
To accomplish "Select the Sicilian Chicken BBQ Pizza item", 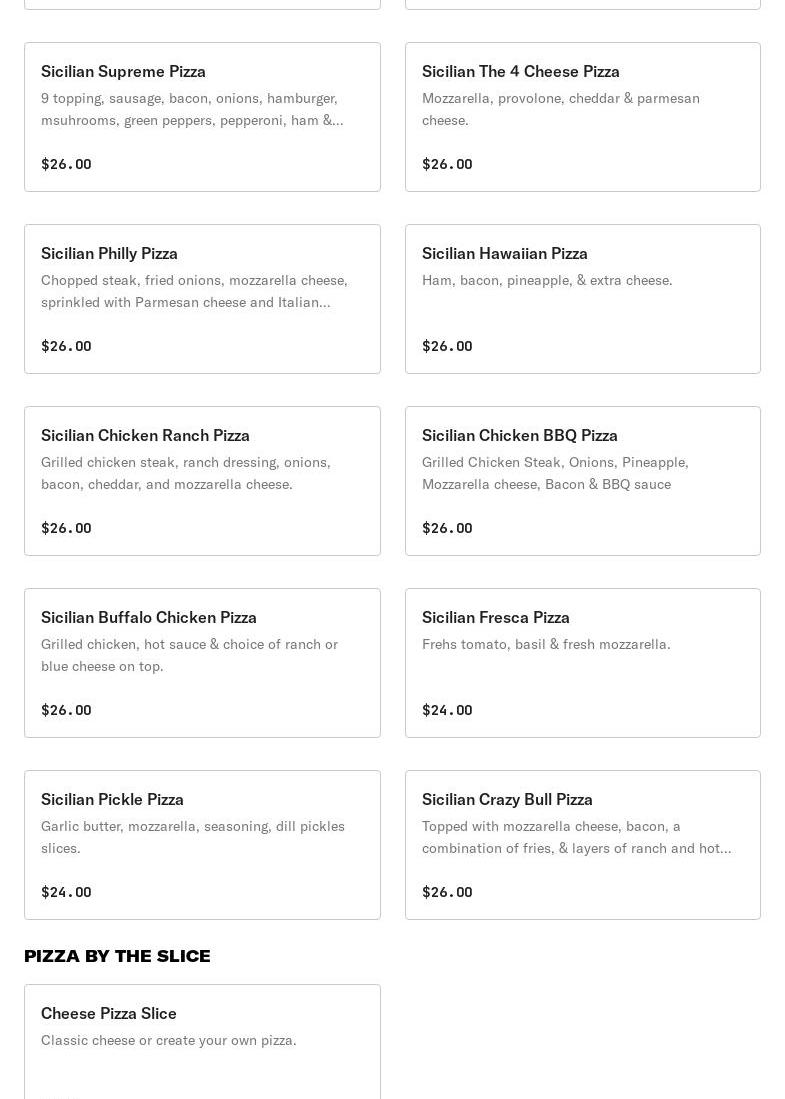I will point(582,481).
